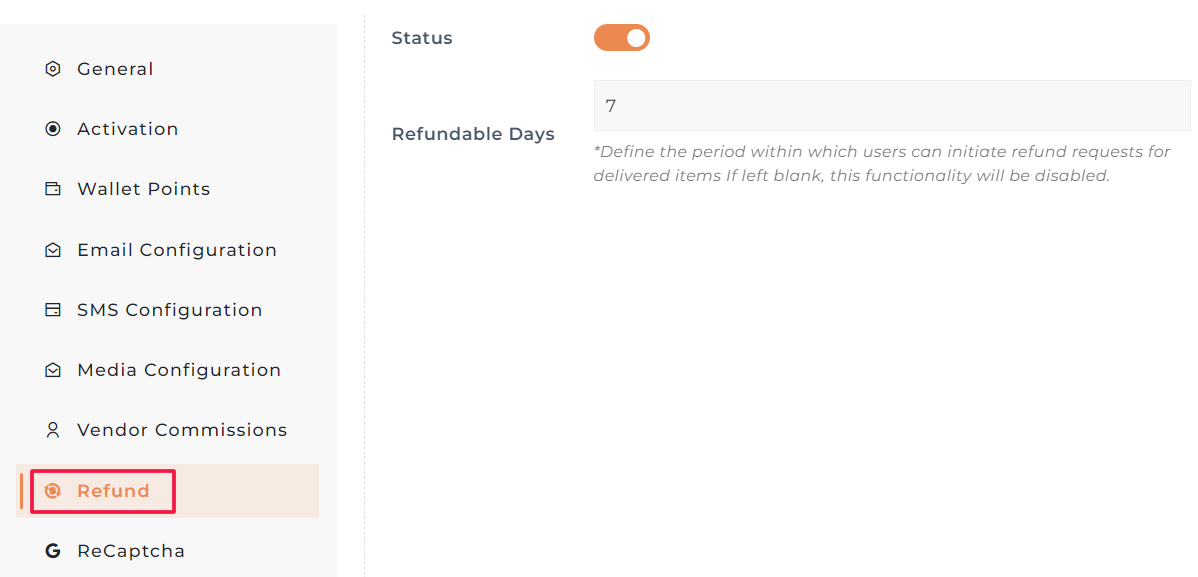Click the Email Configuration envelope icon
This screenshot has width=1198, height=577.
[53, 250]
